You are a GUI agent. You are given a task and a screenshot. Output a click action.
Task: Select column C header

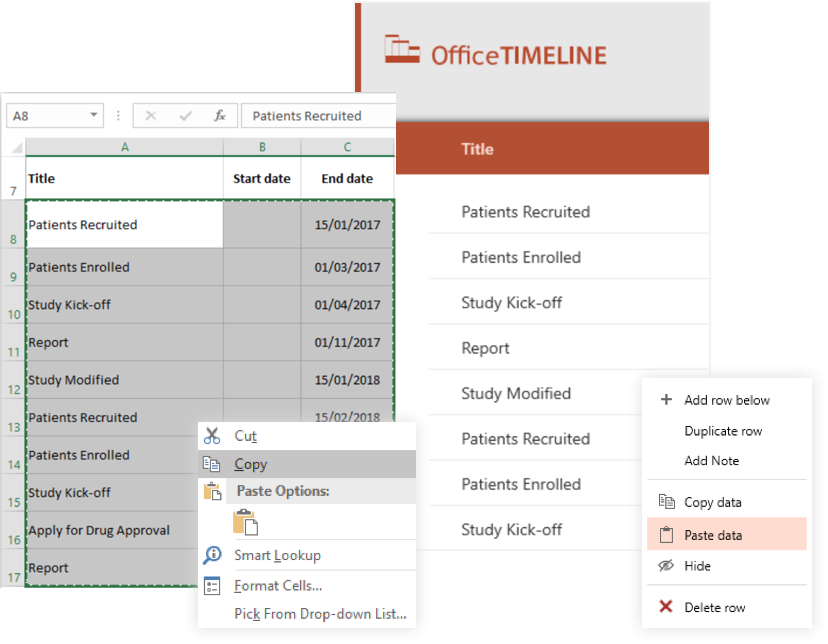(347, 147)
